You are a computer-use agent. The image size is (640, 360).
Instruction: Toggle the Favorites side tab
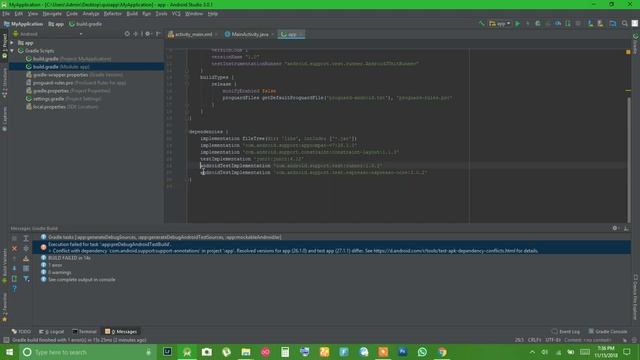pos(4,307)
